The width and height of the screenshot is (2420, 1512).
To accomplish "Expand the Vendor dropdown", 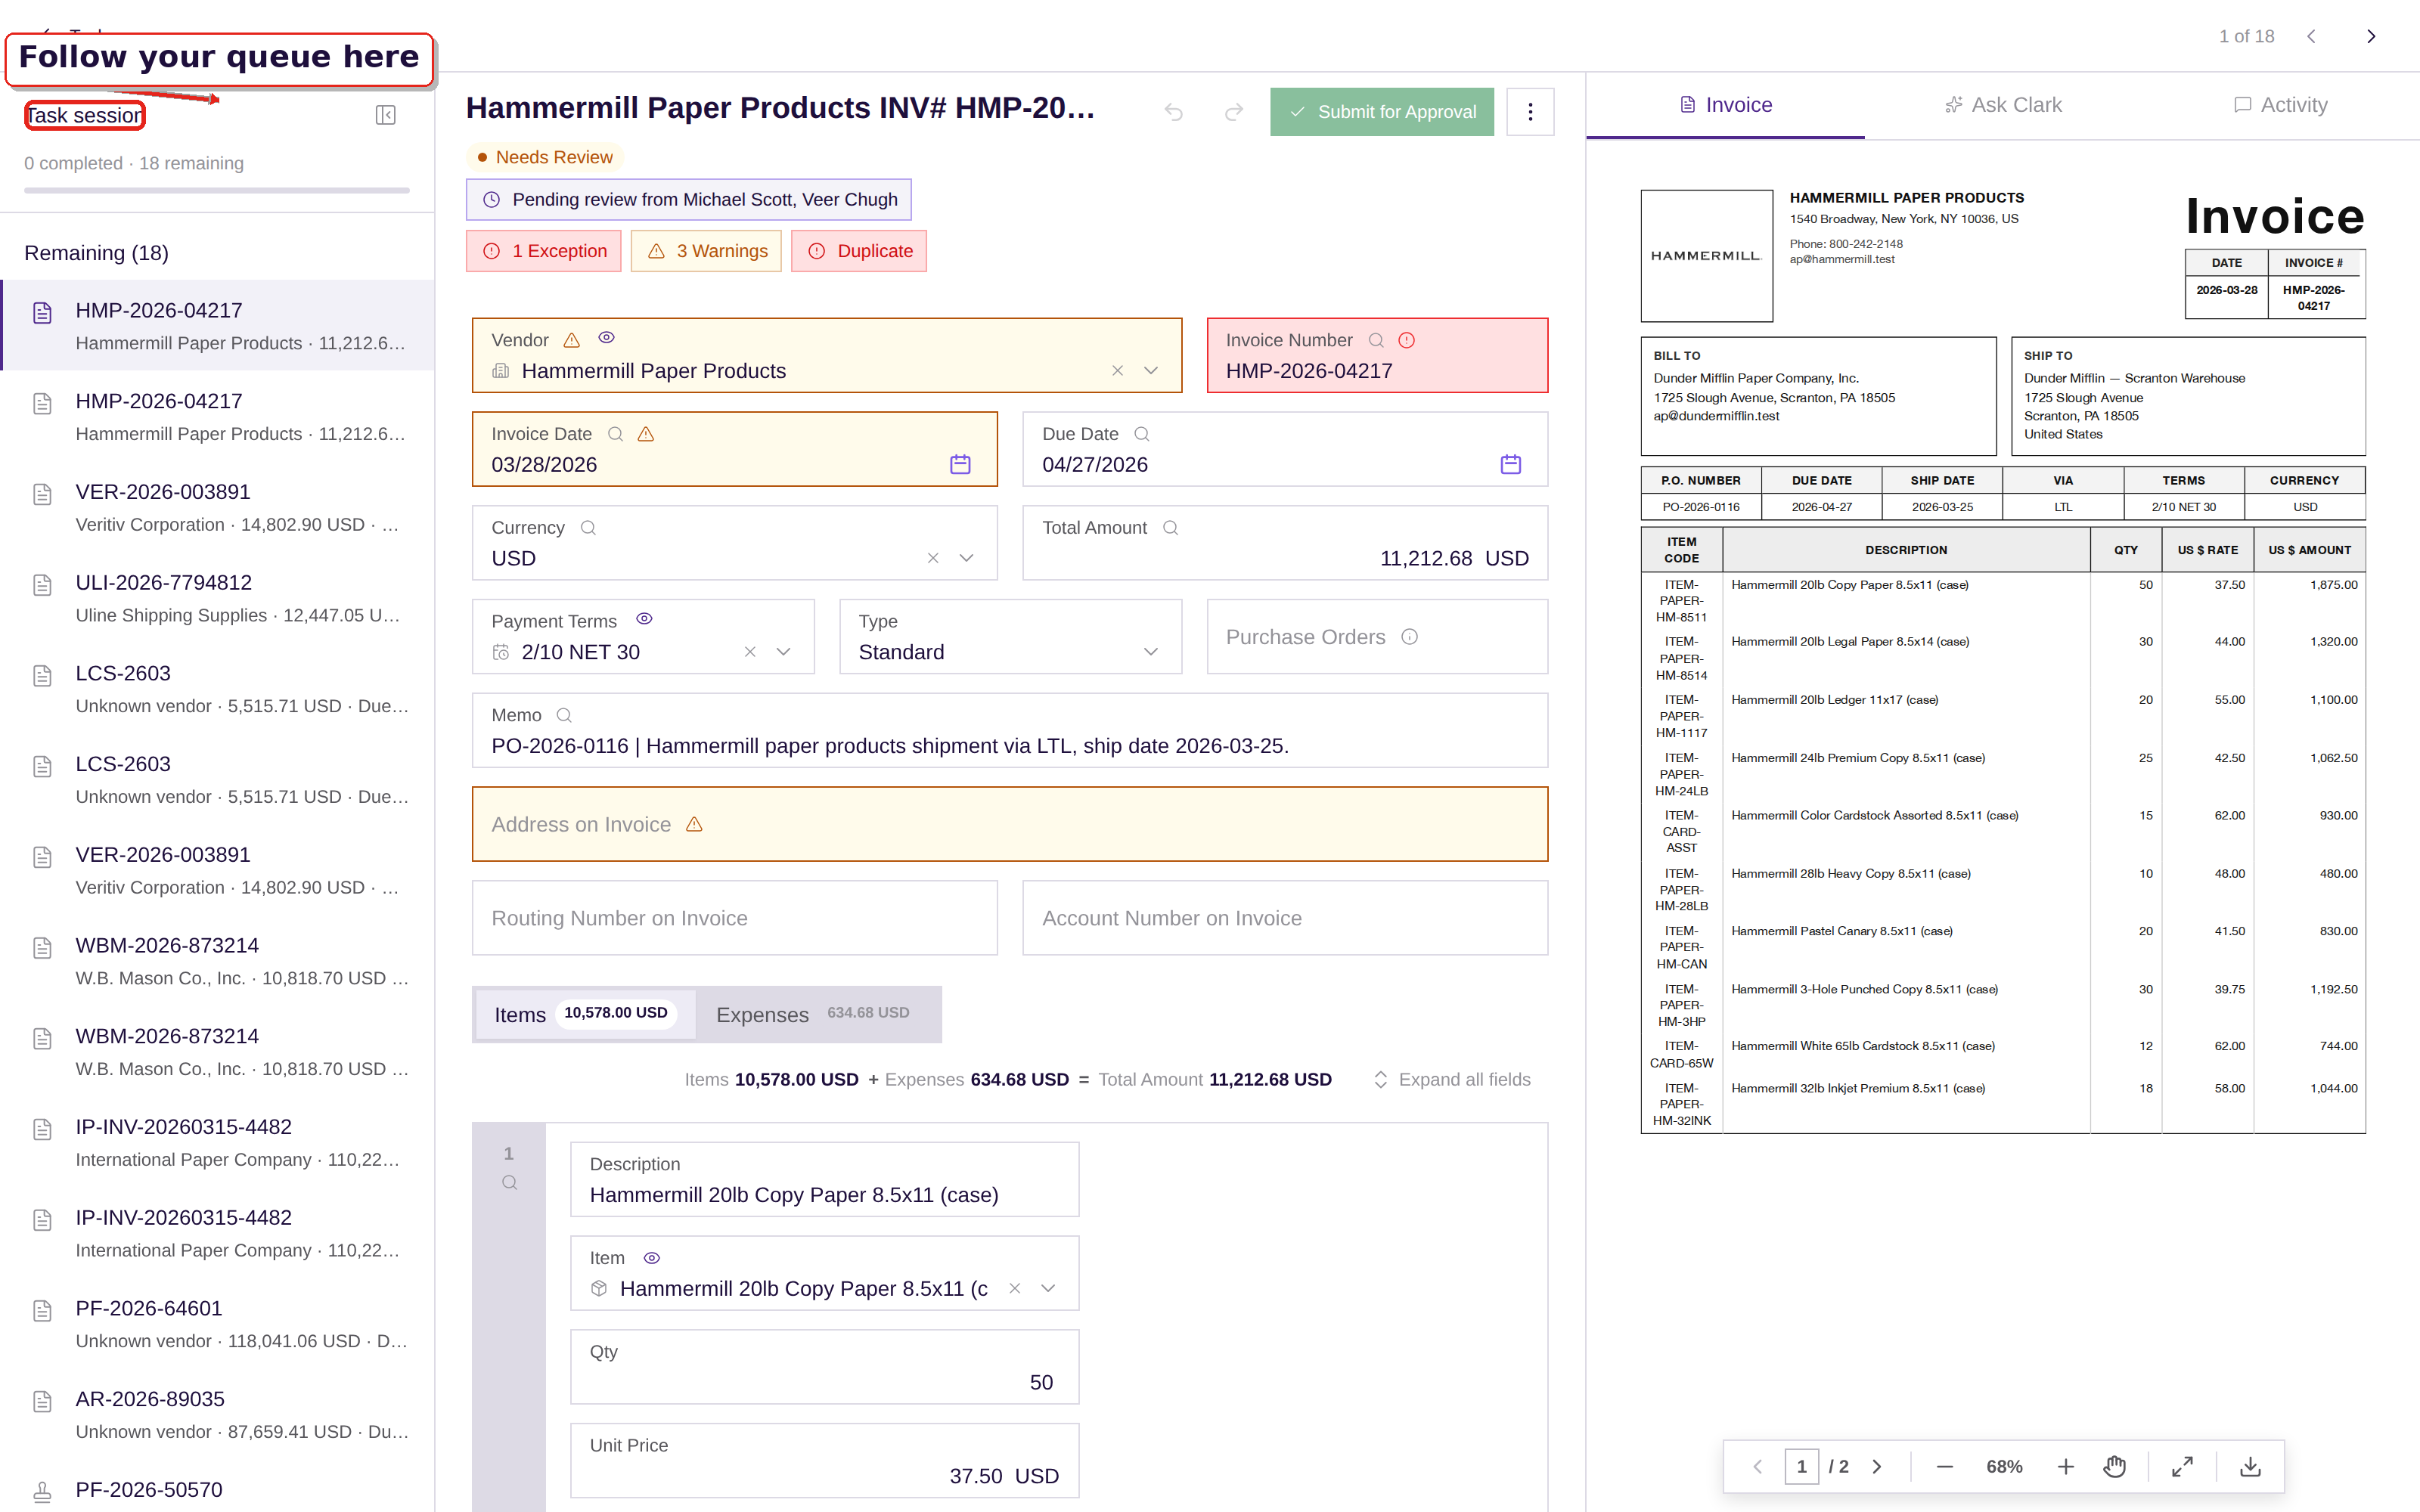I will pos(1151,371).
